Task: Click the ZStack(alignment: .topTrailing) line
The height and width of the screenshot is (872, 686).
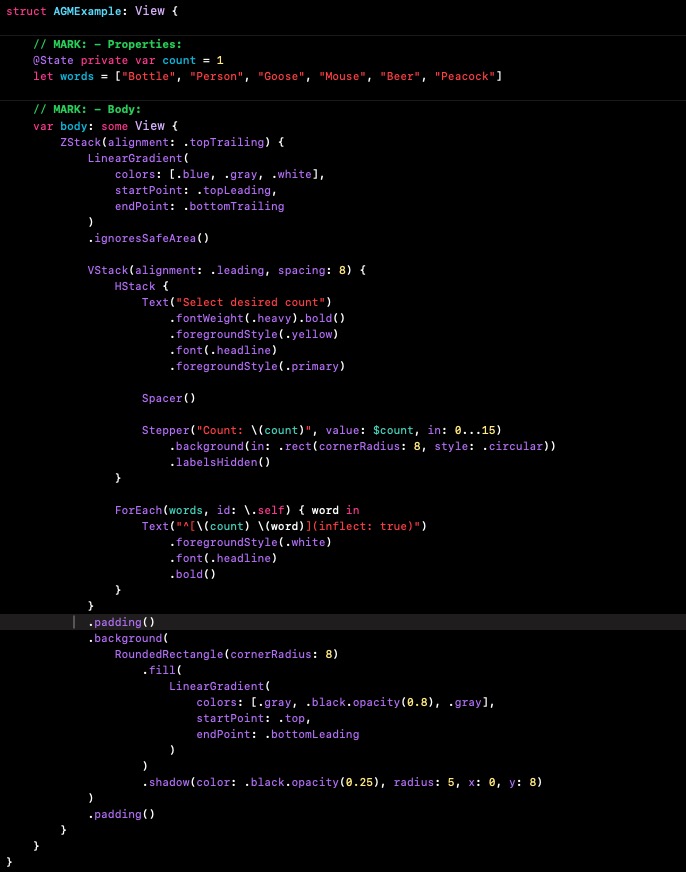Action: [172, 142]
